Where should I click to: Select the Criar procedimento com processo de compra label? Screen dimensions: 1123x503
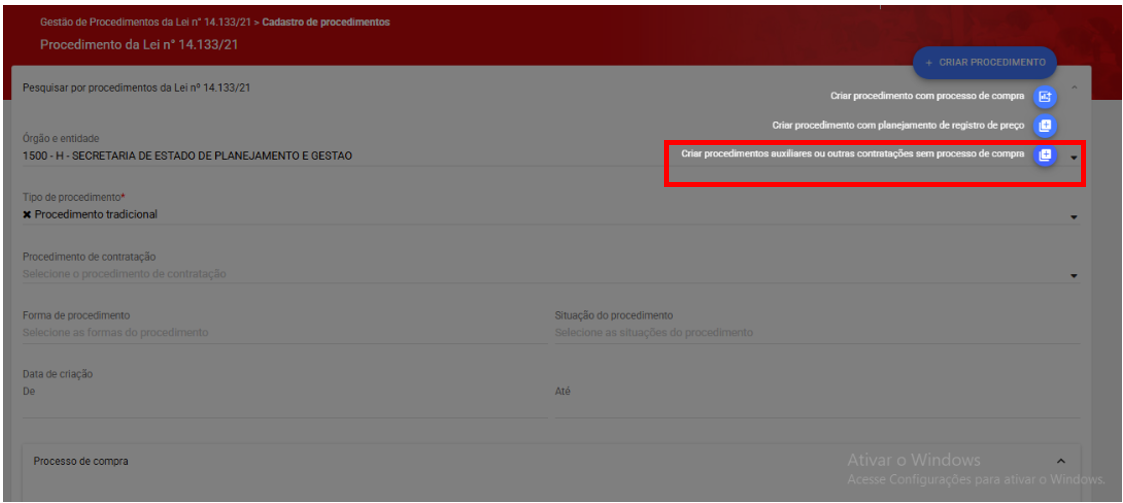927,97
